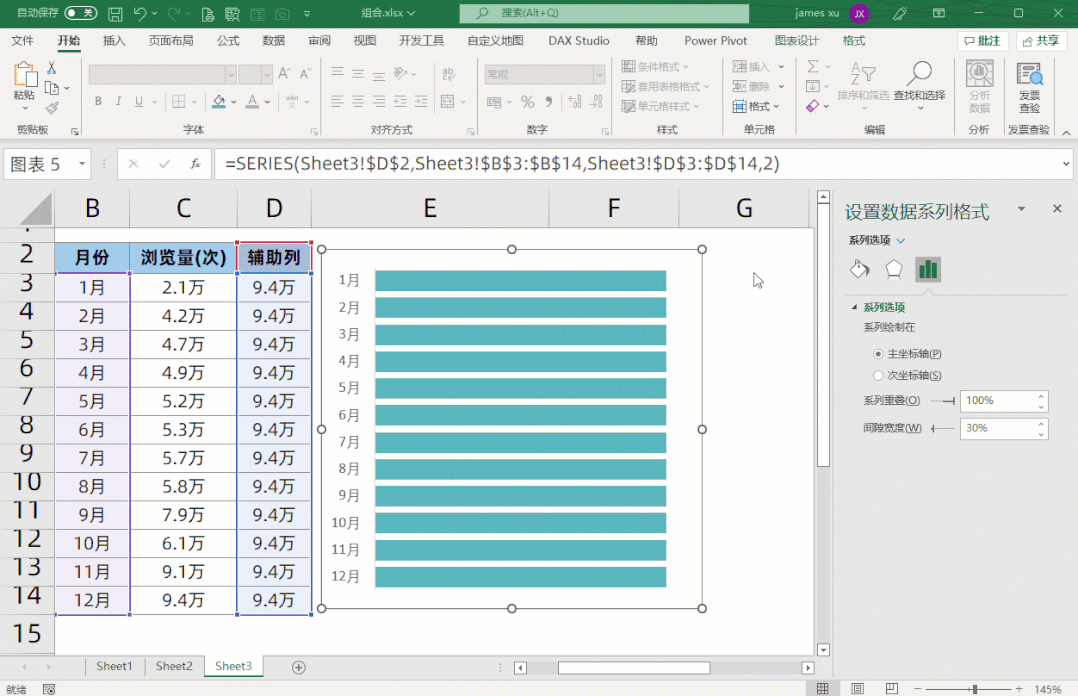Select Secondary Axis radio button

[x=878, y=376]
